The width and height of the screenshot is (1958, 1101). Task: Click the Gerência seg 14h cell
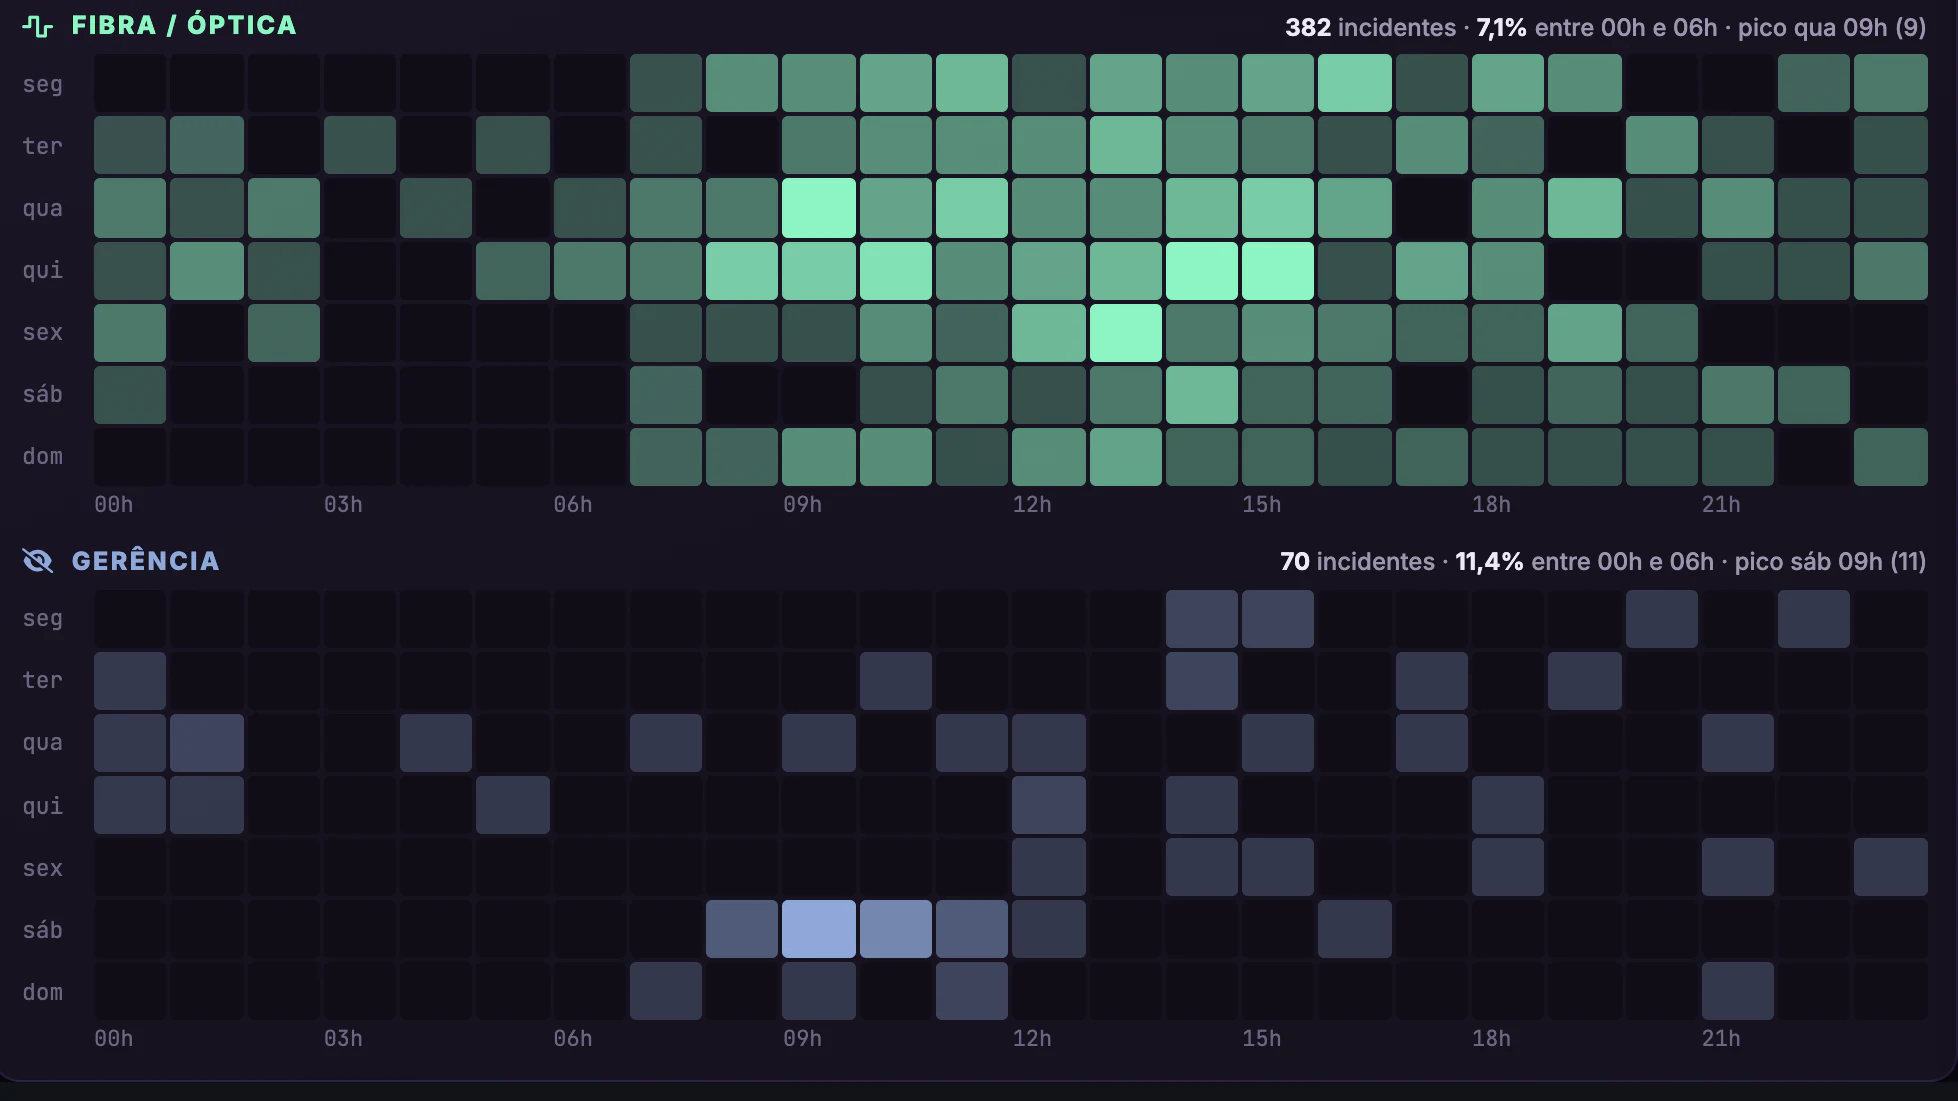pos(1202,619)
